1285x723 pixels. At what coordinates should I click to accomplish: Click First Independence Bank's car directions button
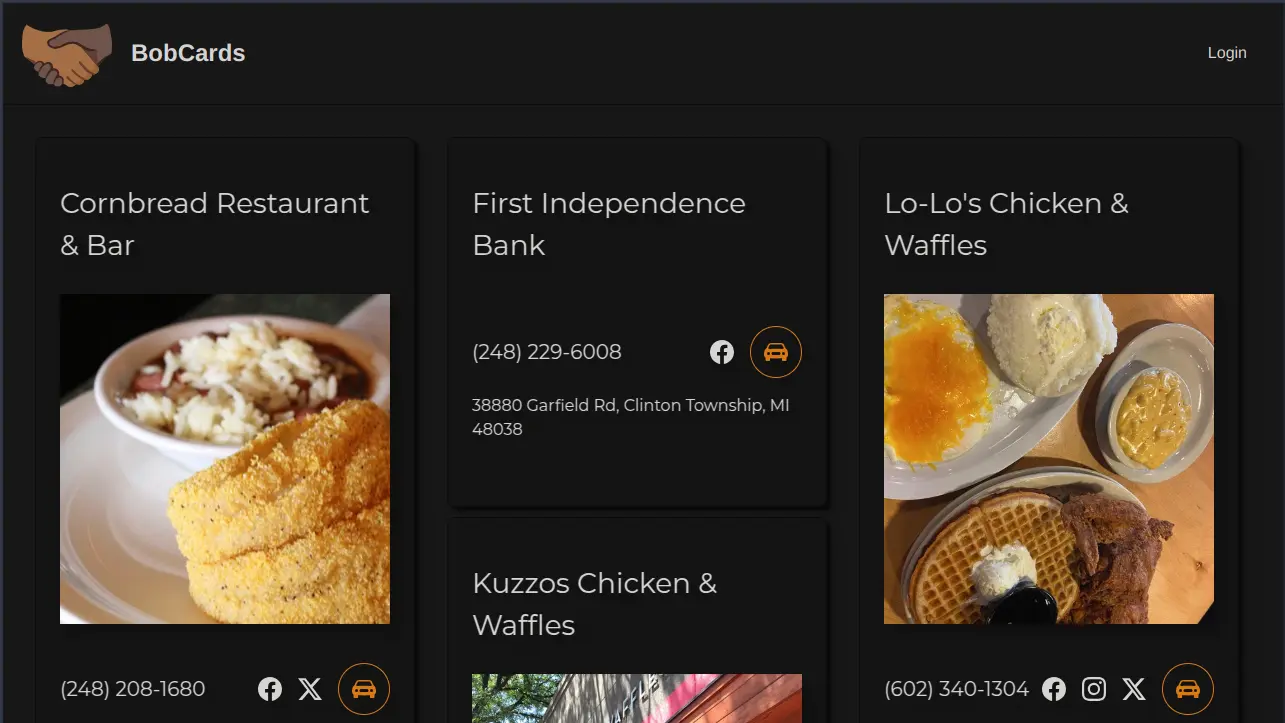pyautogui.click(x=776, y=352)
